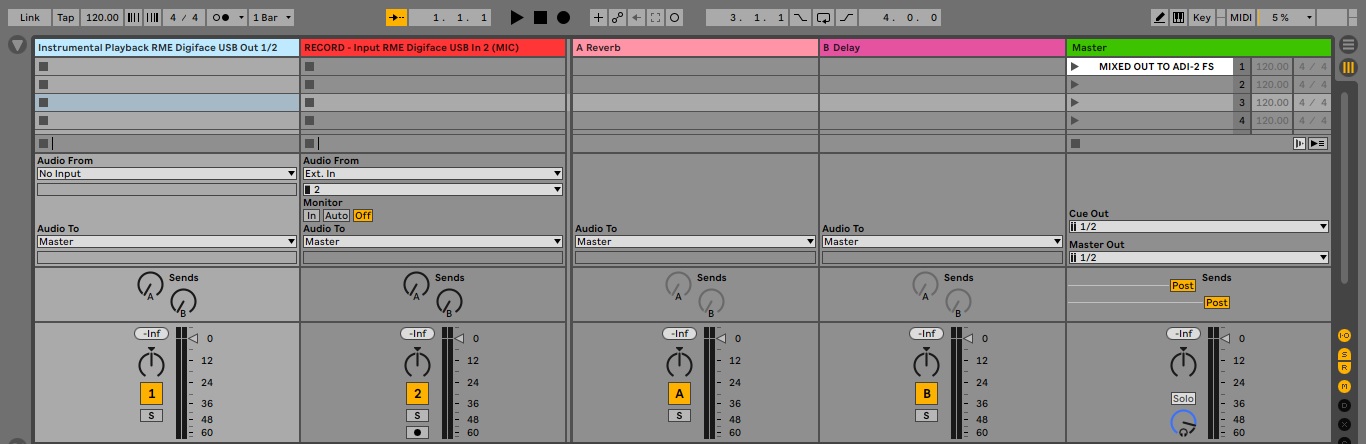Viewport: 1366px width, 444px height.
Task: Click the Session Record circle button
Action: point(674,17)
